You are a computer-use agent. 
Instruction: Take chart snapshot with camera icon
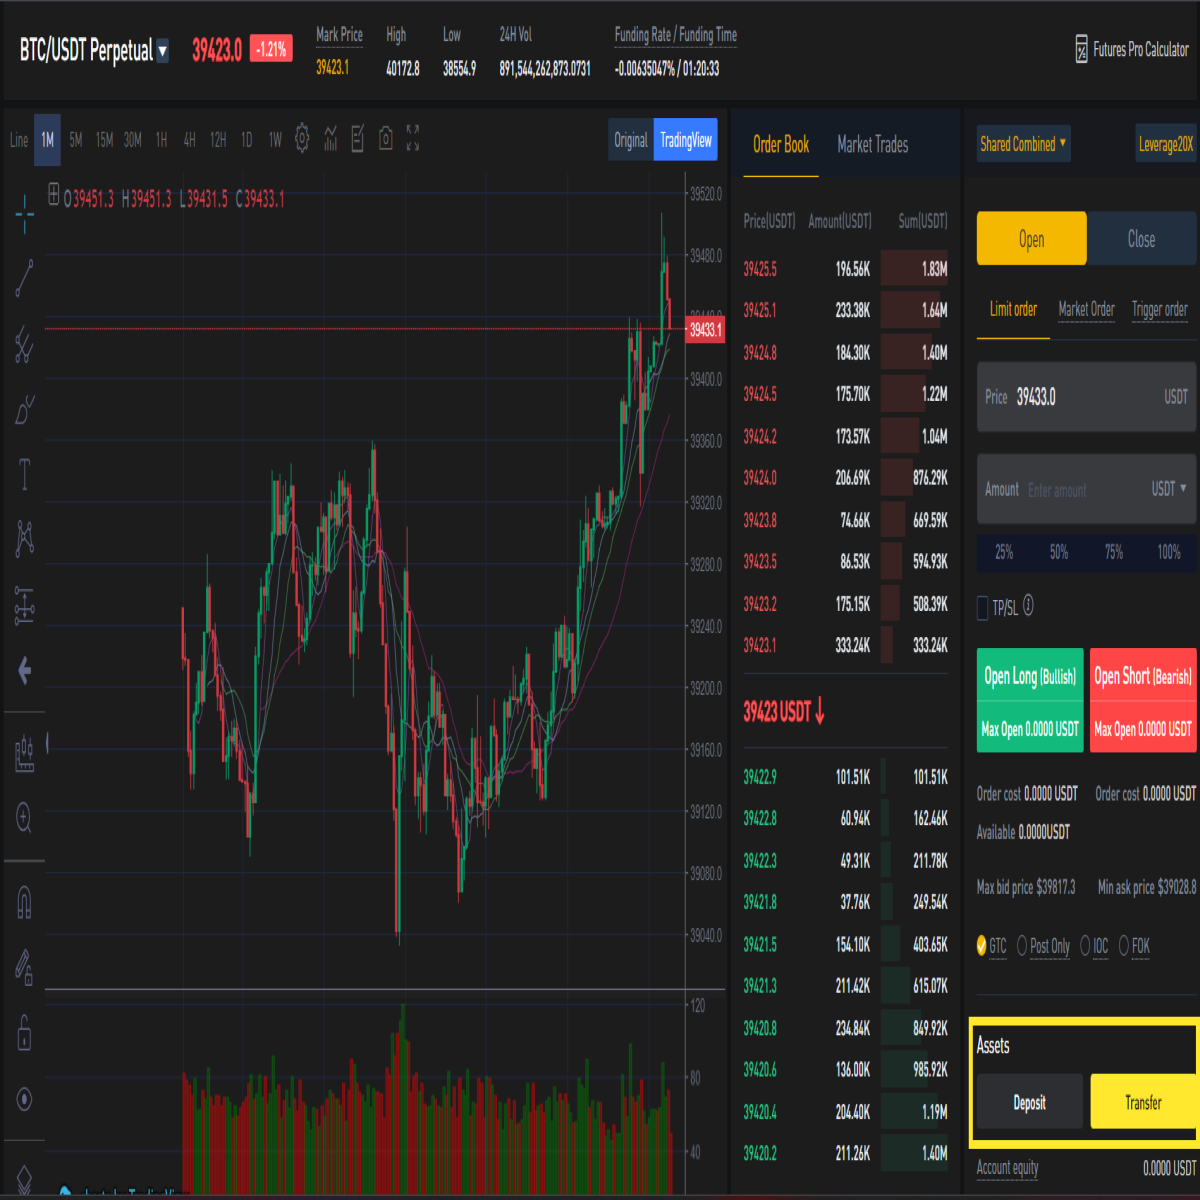(x=386, y=139)
